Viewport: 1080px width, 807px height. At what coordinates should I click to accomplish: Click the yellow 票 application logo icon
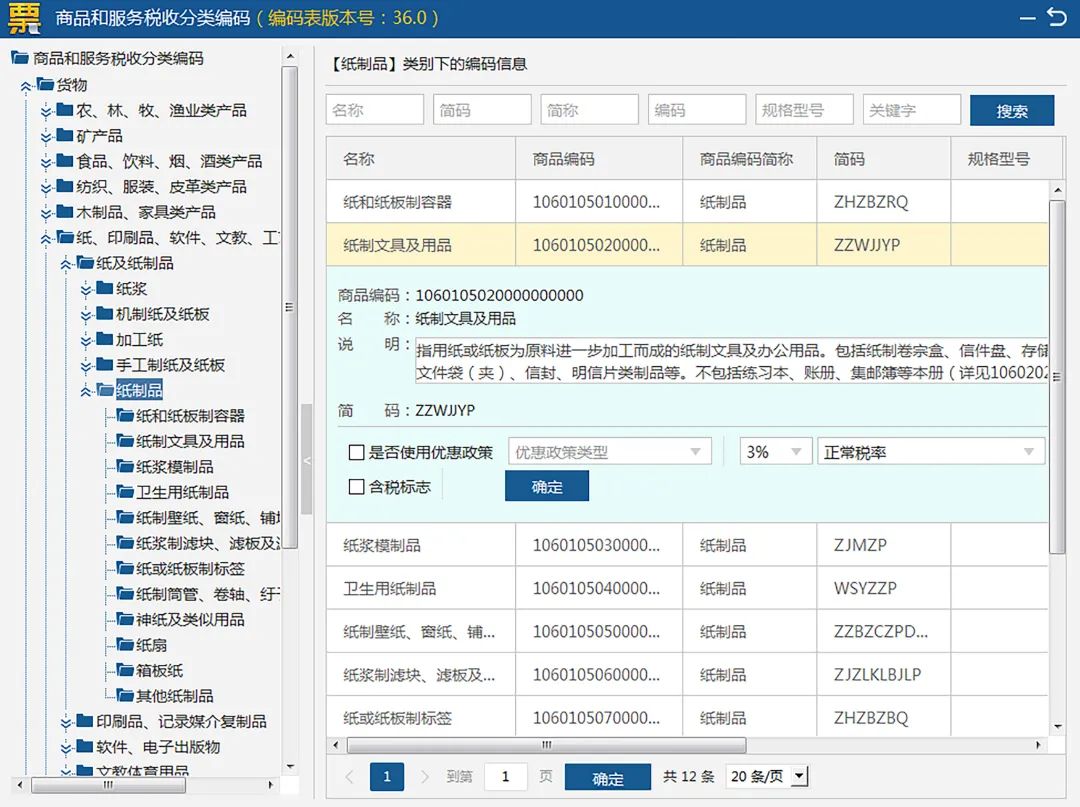click(x=24, y=18)
